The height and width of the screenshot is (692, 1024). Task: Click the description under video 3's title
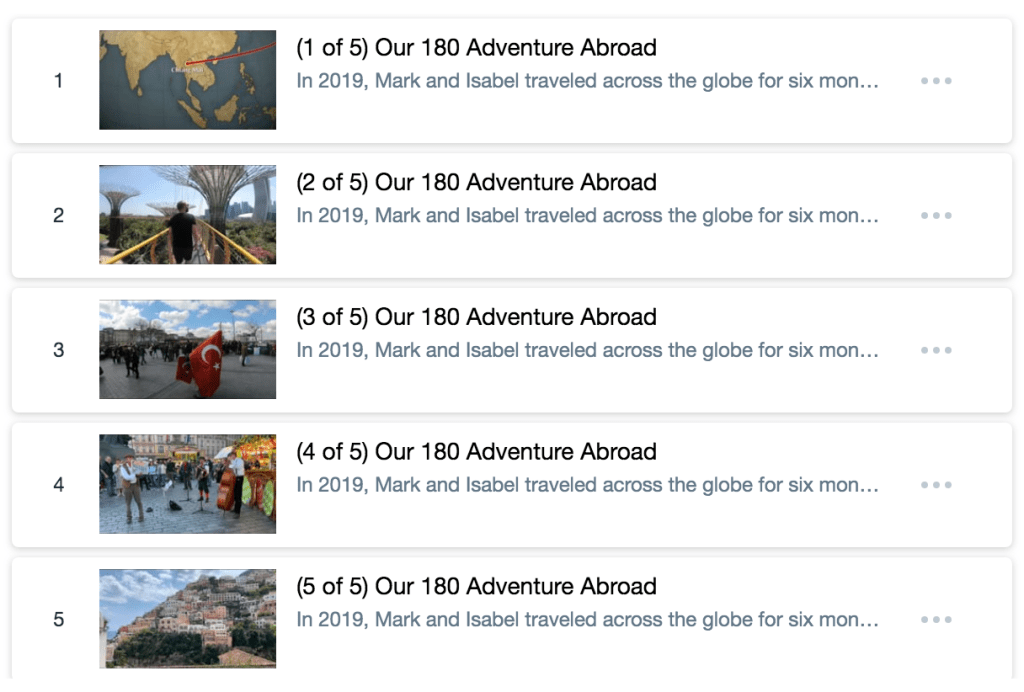pyautogui.click(x=587, y=351)
